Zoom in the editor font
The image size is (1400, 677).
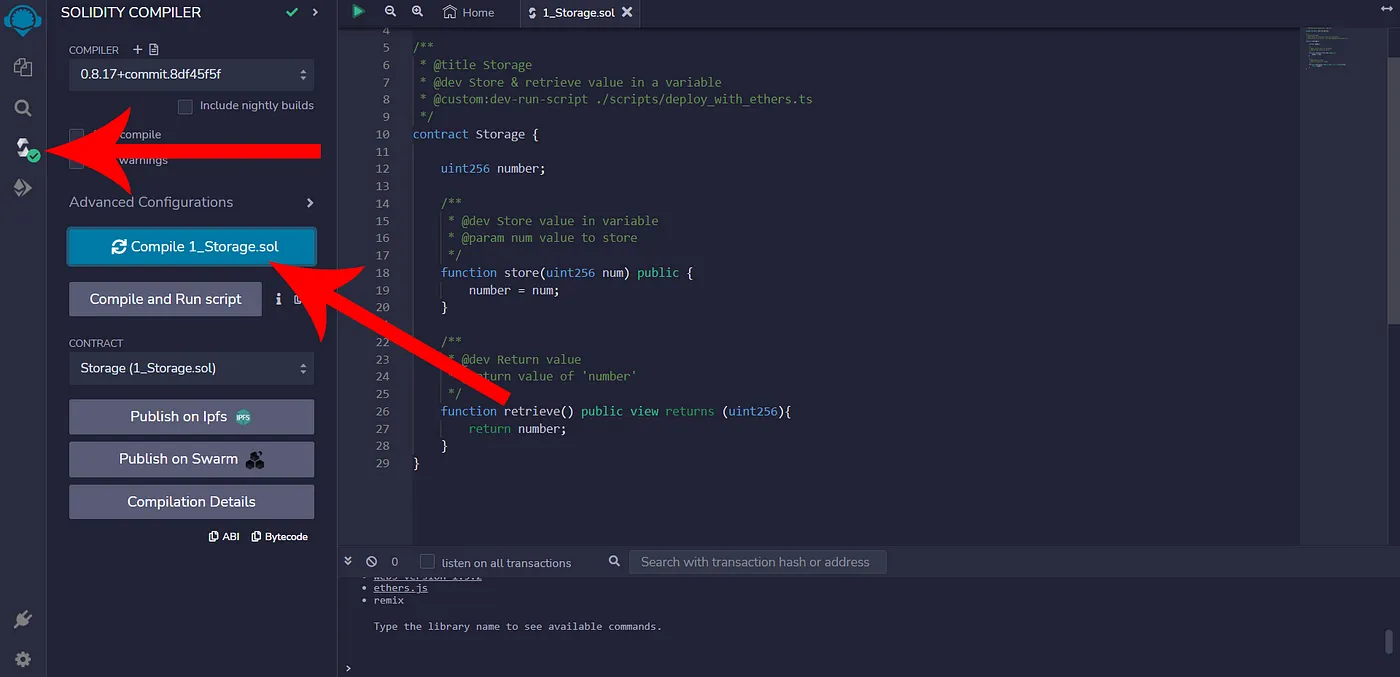tap(417, 12)
